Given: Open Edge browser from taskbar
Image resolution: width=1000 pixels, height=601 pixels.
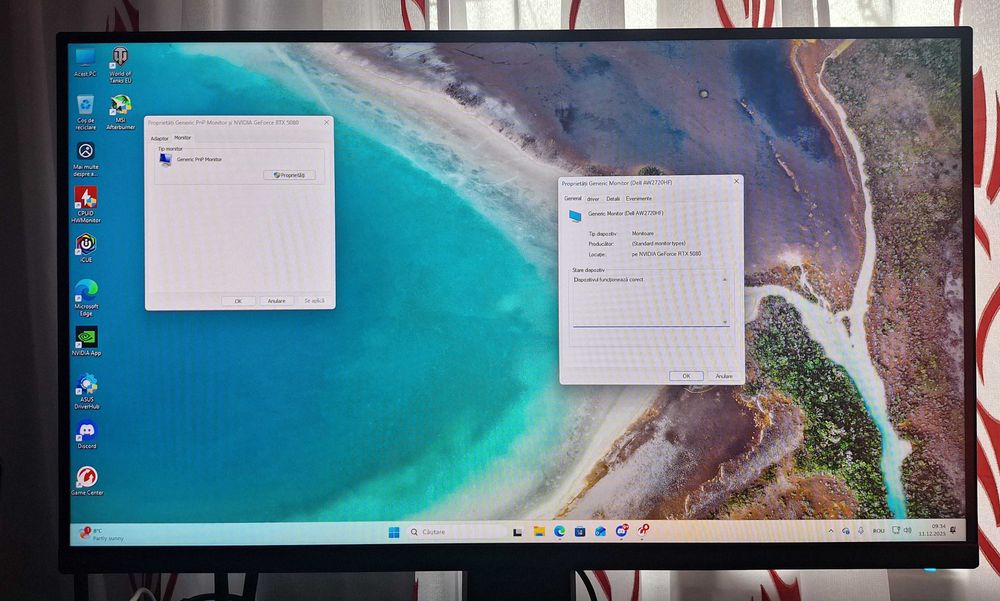Looking at the screenshot, I should (x=559, y=531).
